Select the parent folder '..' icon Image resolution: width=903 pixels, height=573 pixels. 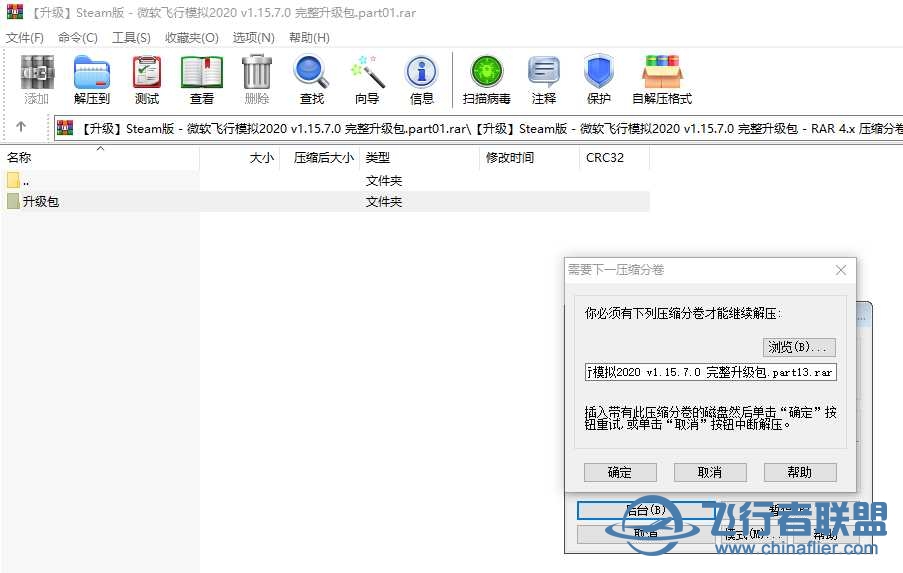(x=13, y=180)
